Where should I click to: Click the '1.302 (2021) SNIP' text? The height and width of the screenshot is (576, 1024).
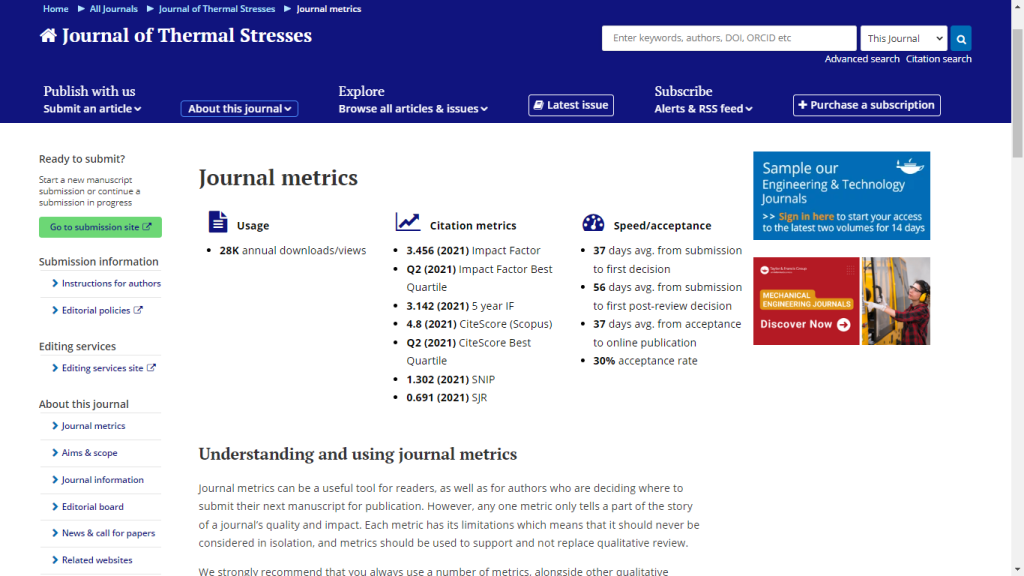(451, 379)
